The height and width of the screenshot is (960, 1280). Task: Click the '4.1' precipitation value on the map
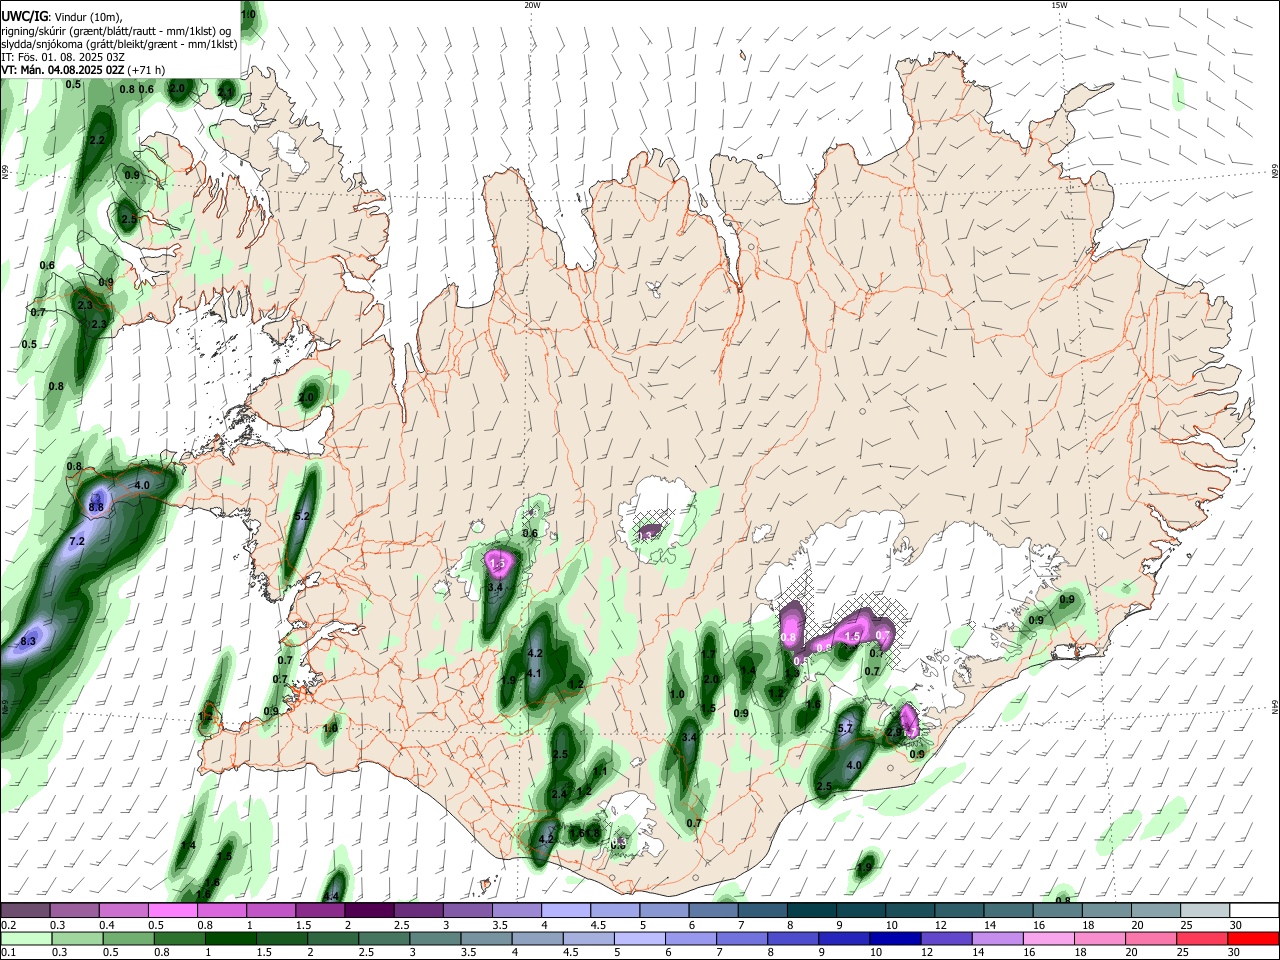[x=533, y=674]
